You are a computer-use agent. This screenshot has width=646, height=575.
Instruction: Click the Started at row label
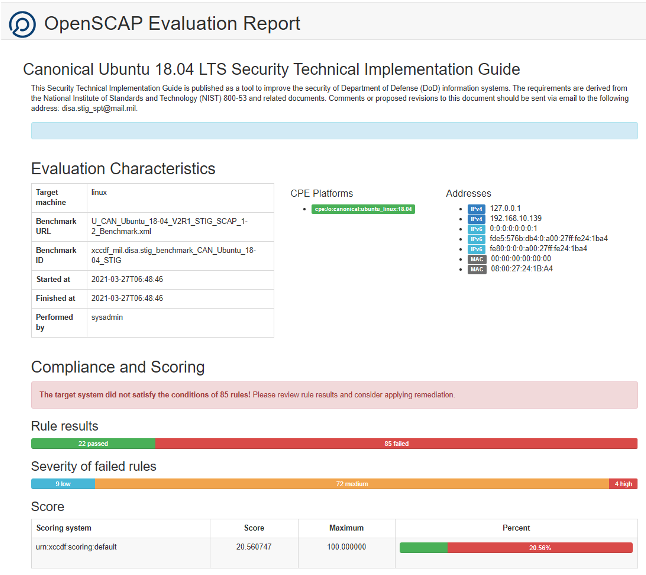(x=53, y=279)
